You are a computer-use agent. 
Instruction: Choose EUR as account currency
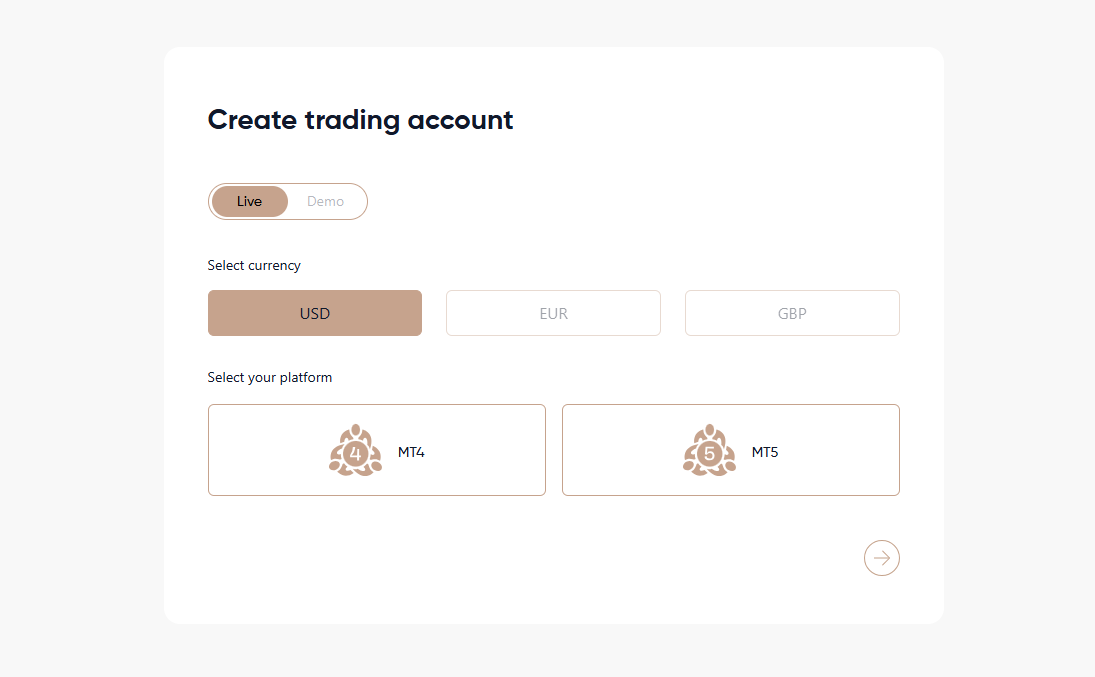click(553, 313)
